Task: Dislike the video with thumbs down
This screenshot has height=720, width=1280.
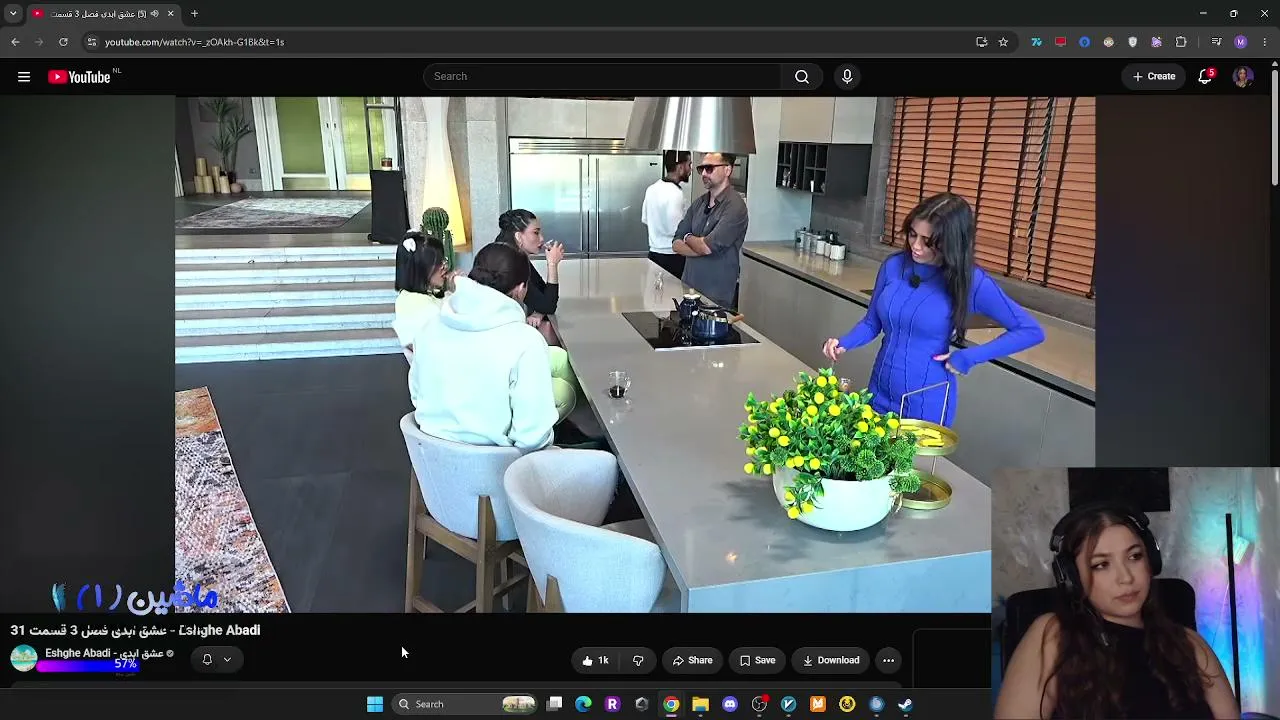Action: coord(638,660)
